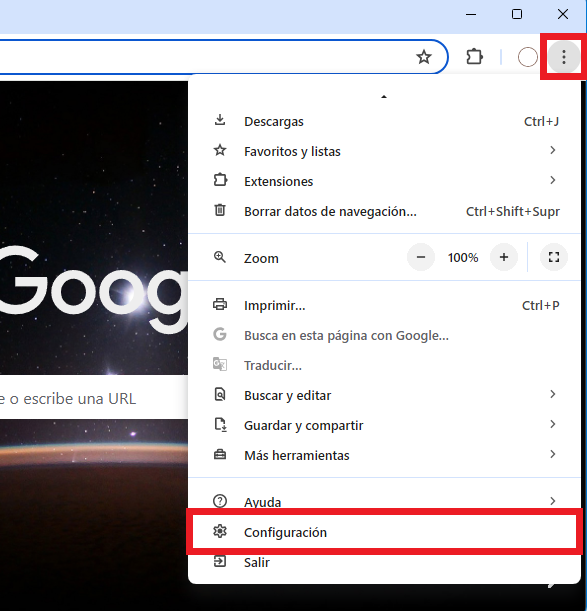
Task: Open Descargas from the menu
Action: pos(384,121)
